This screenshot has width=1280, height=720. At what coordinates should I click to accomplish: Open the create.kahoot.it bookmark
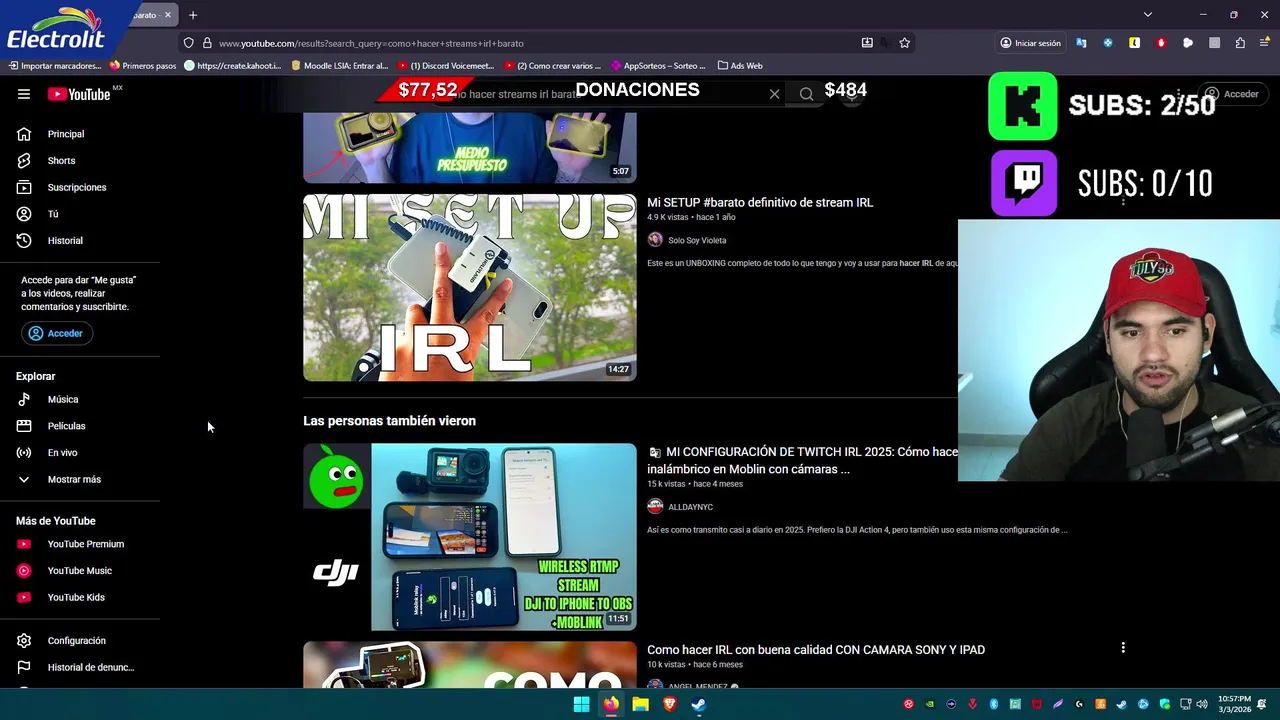pyautogui.click(x=233, y=66)
